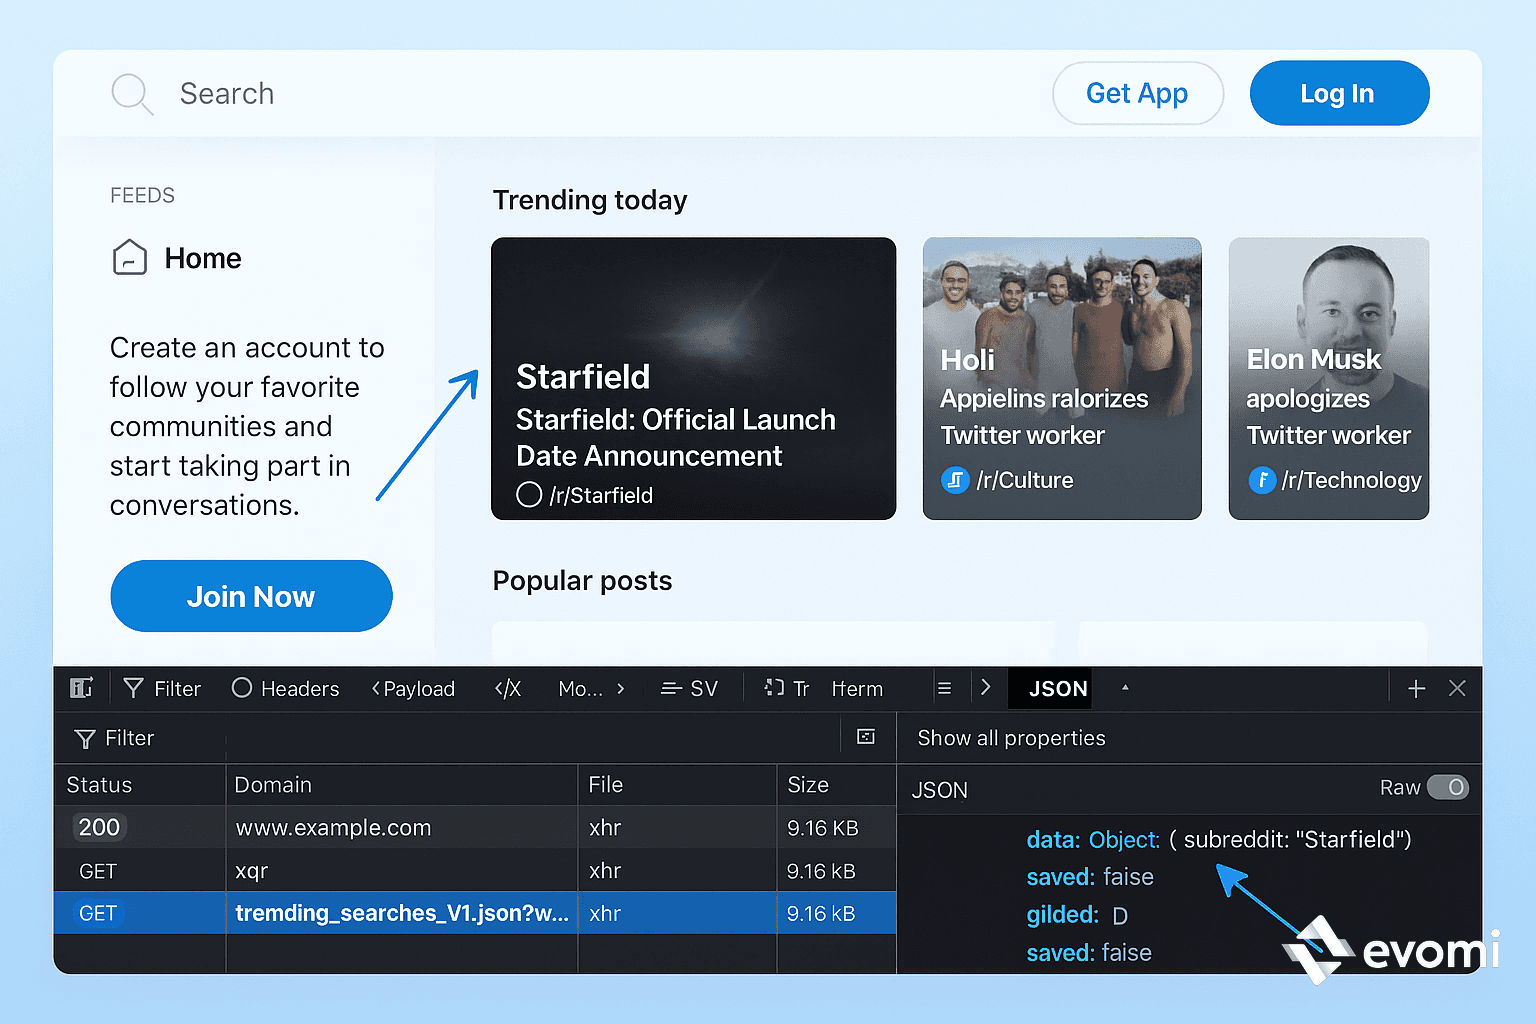
Task: Select the xqr request row
Action: 475,871
